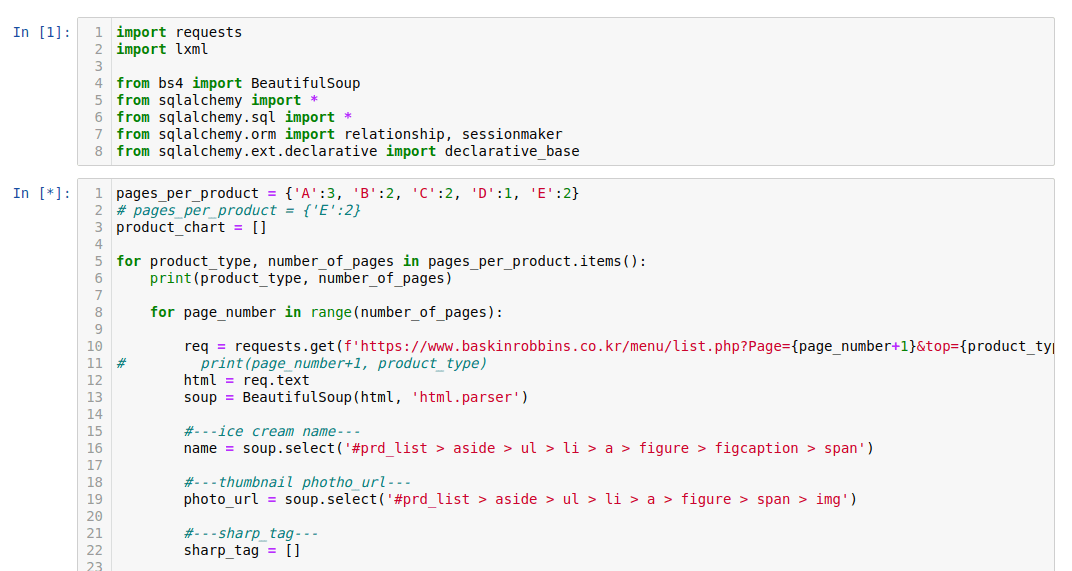Viewport: 1072px width, 571px height.
Task: Click the sqlalchemy.orm import line
Action: 339,134
